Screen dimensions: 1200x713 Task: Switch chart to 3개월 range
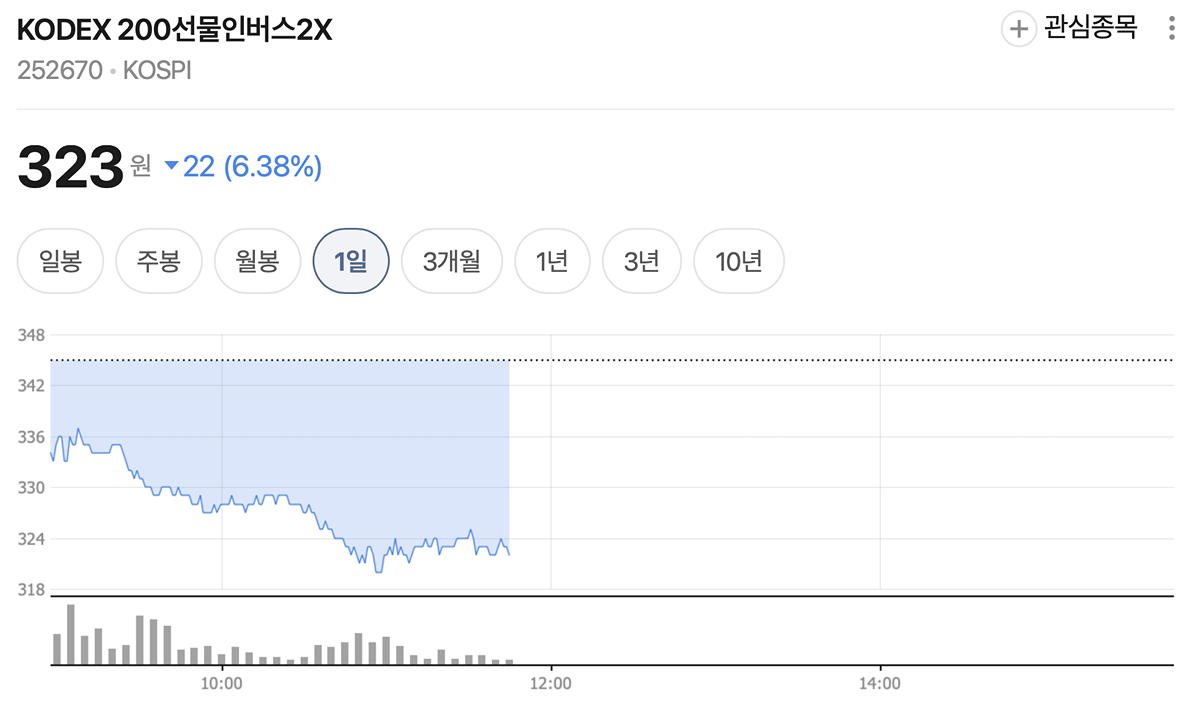click(451, 262)
